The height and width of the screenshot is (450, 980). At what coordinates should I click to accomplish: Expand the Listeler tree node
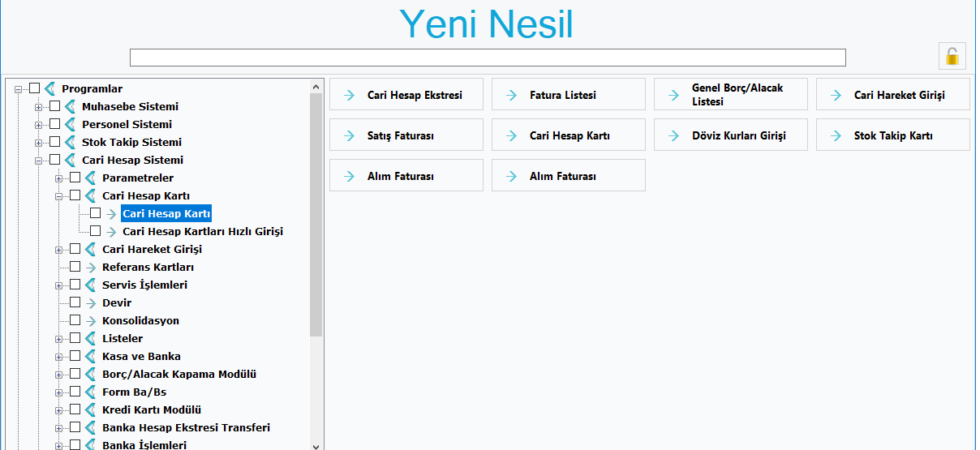point(59,339)
